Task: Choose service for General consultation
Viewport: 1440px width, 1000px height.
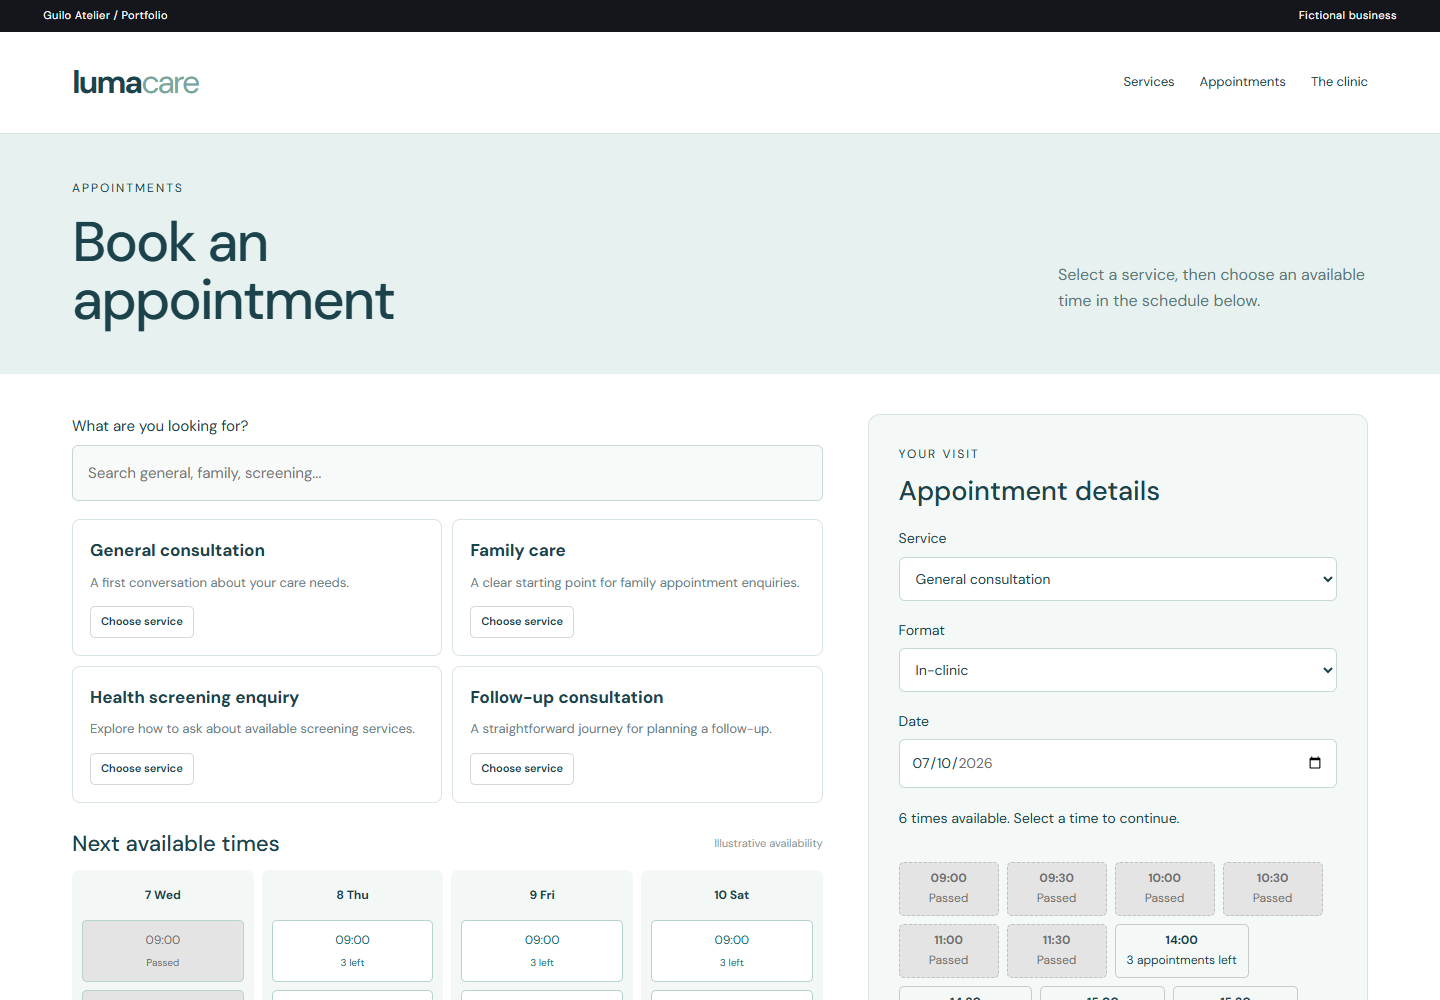Action: click(142, 622)
